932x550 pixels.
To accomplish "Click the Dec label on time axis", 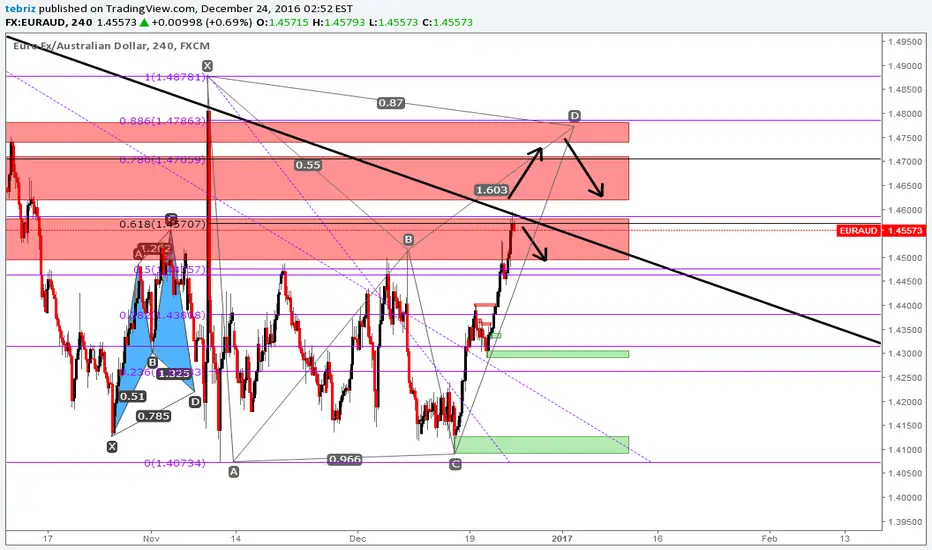I will click(x=358, y=539).
